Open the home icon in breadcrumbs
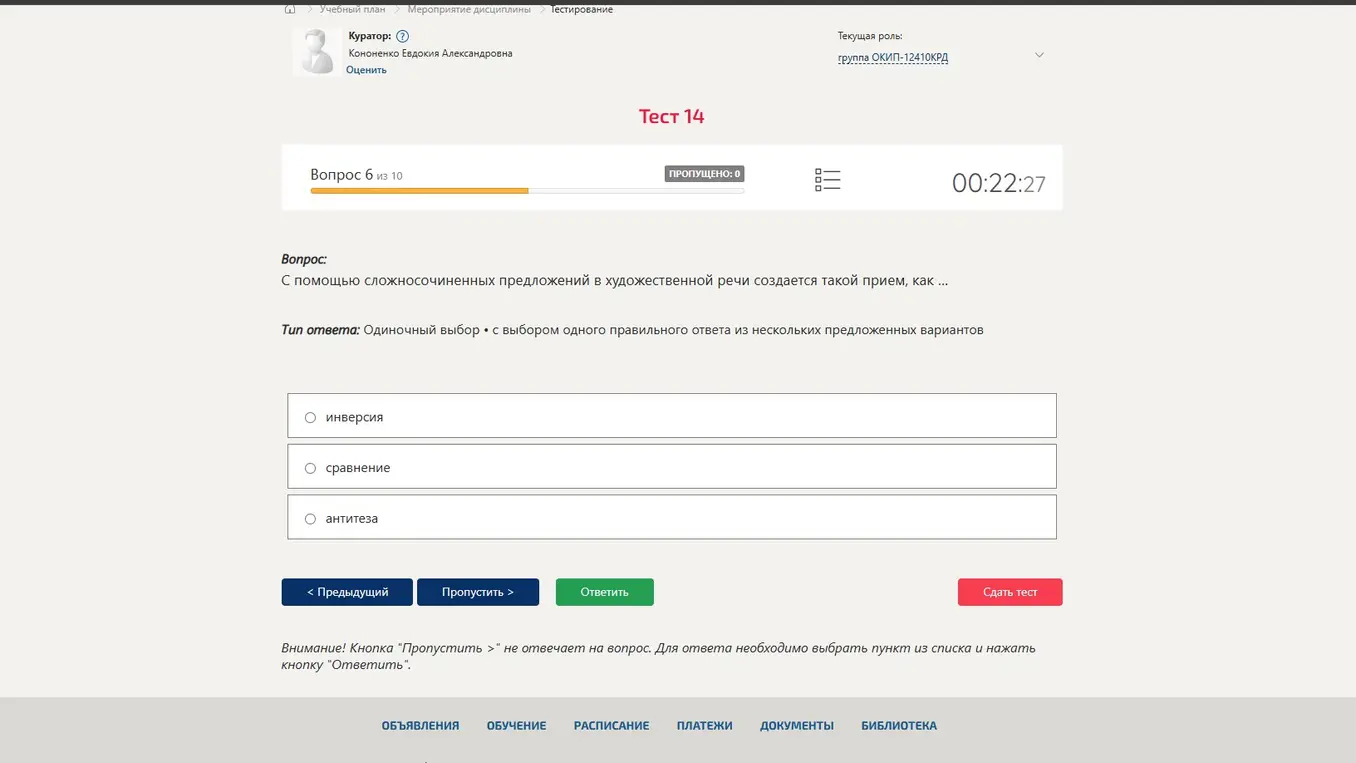This screenshot has height=763, width=1356. pos(290,9)
